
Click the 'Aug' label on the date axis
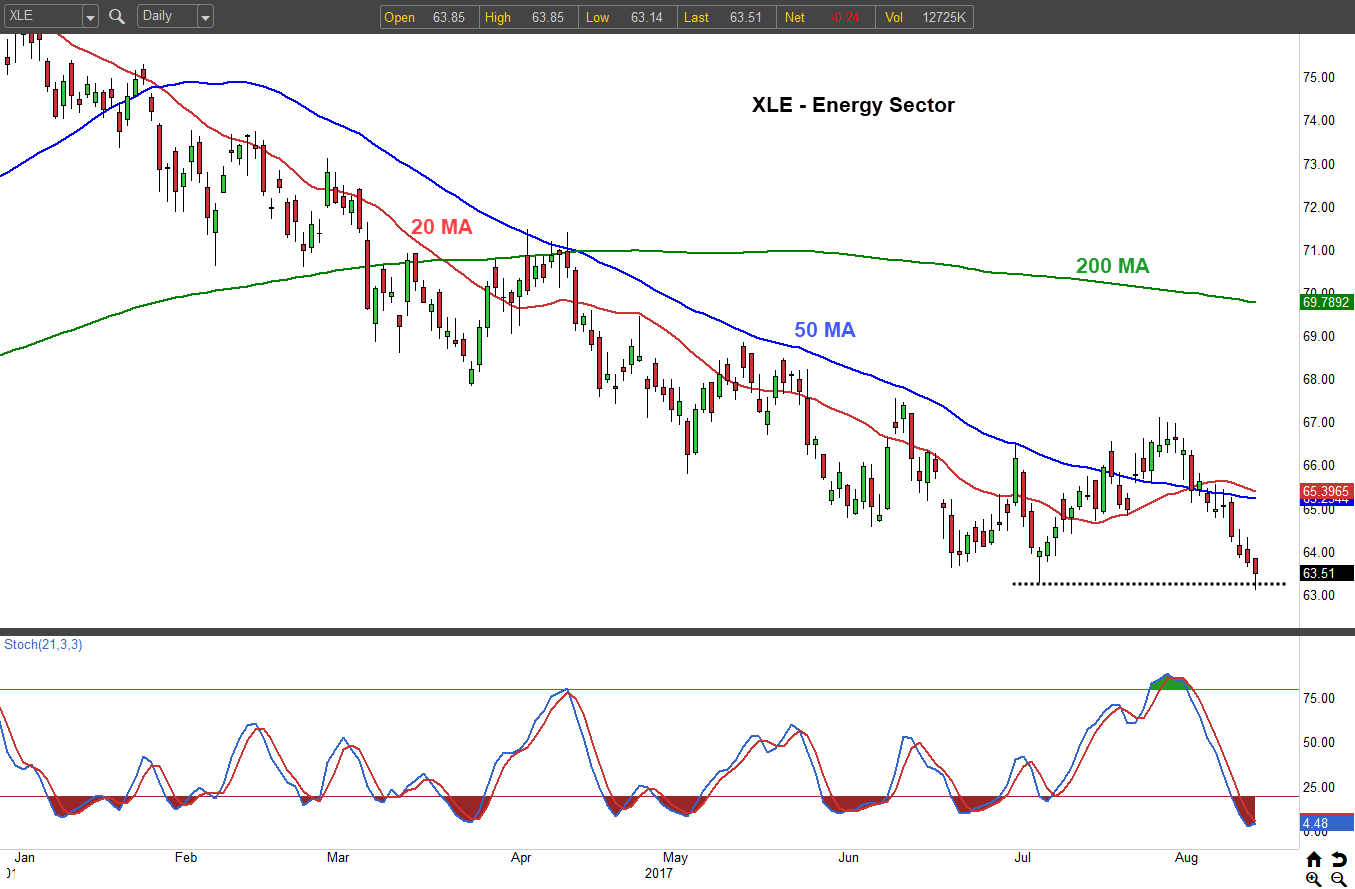point(1186,858)
